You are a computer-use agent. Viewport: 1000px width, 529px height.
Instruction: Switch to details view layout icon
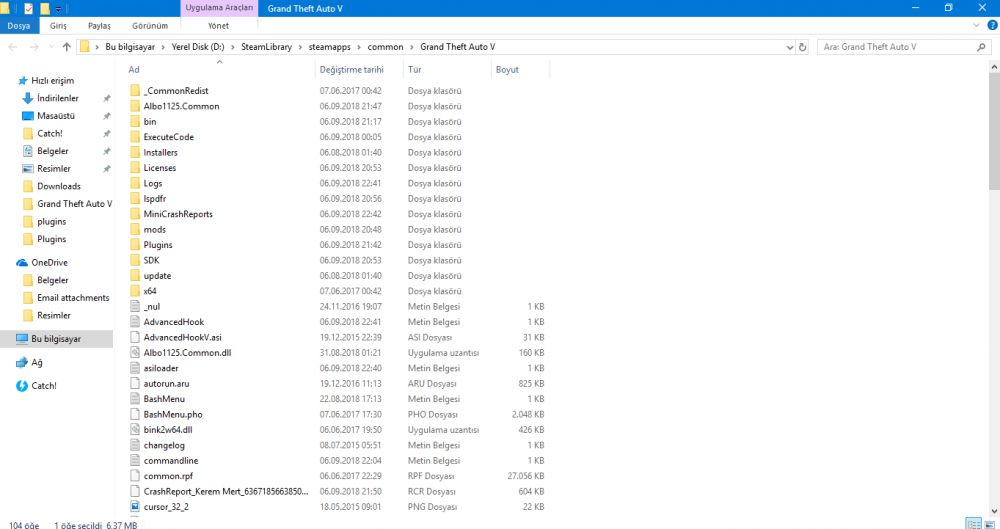(x=973, y=524)
